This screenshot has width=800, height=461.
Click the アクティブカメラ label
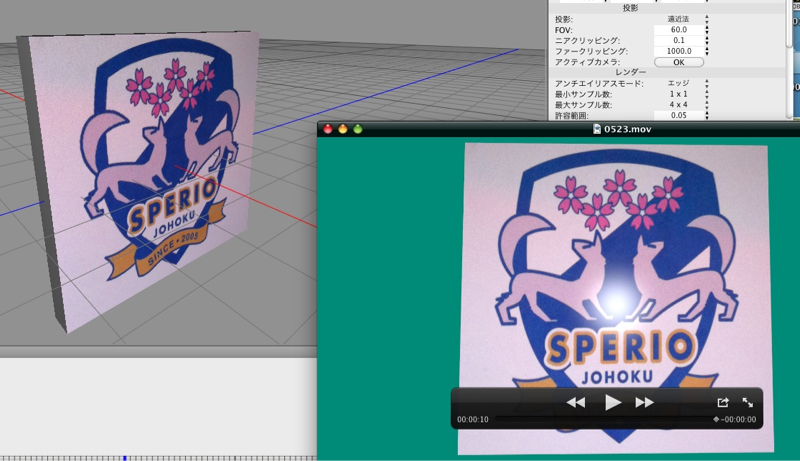pos(588,62)
